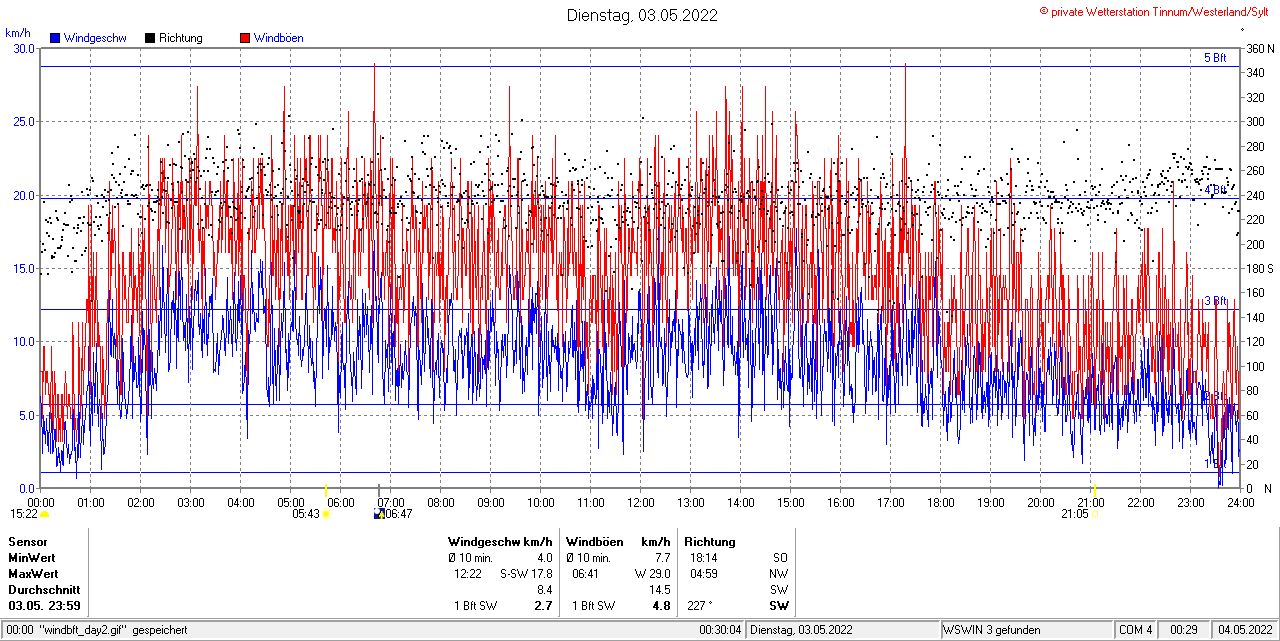Click the Durchschnitt row label
Viewport: 1280px width, 641px height.
pyautogui.click(x=44, y=589)
